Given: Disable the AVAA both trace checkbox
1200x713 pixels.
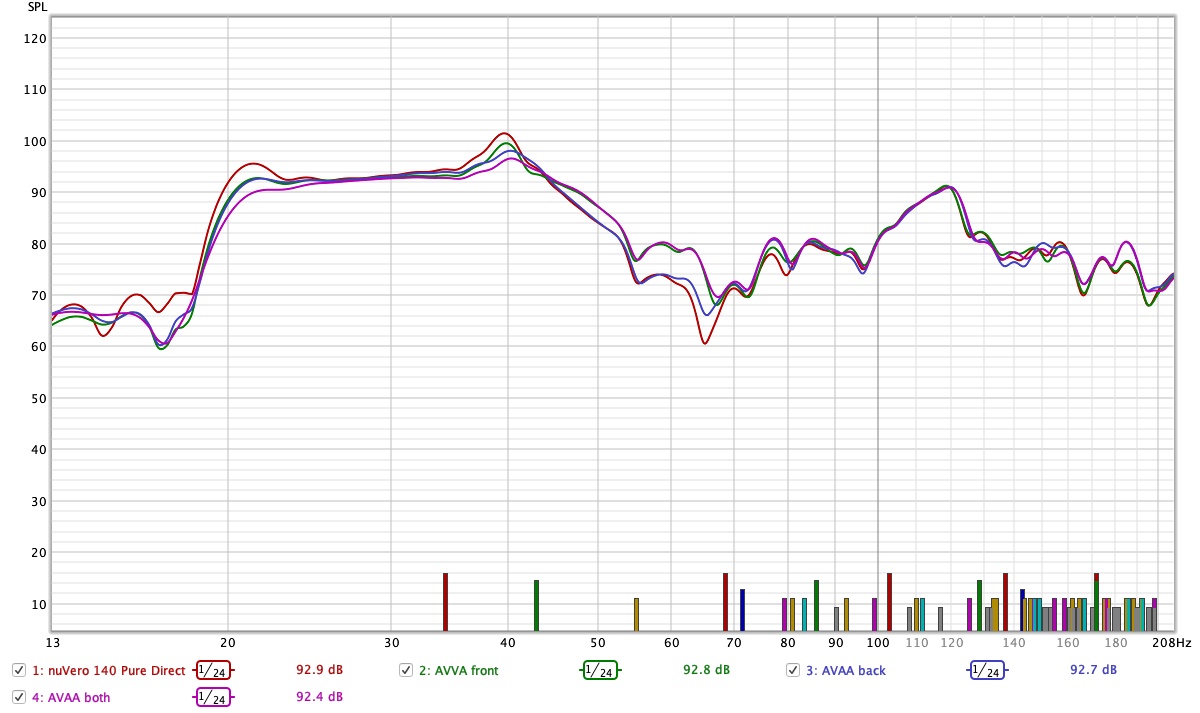Looking at the screenshot, I should pyautogui.click(x=19, y=697).
